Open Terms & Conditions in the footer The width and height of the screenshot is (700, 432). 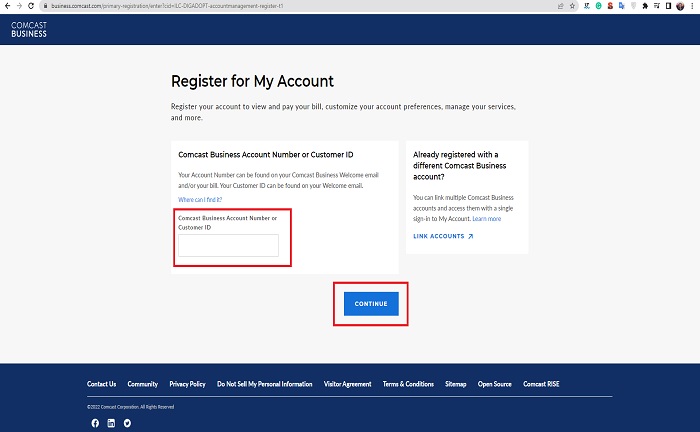408,384
